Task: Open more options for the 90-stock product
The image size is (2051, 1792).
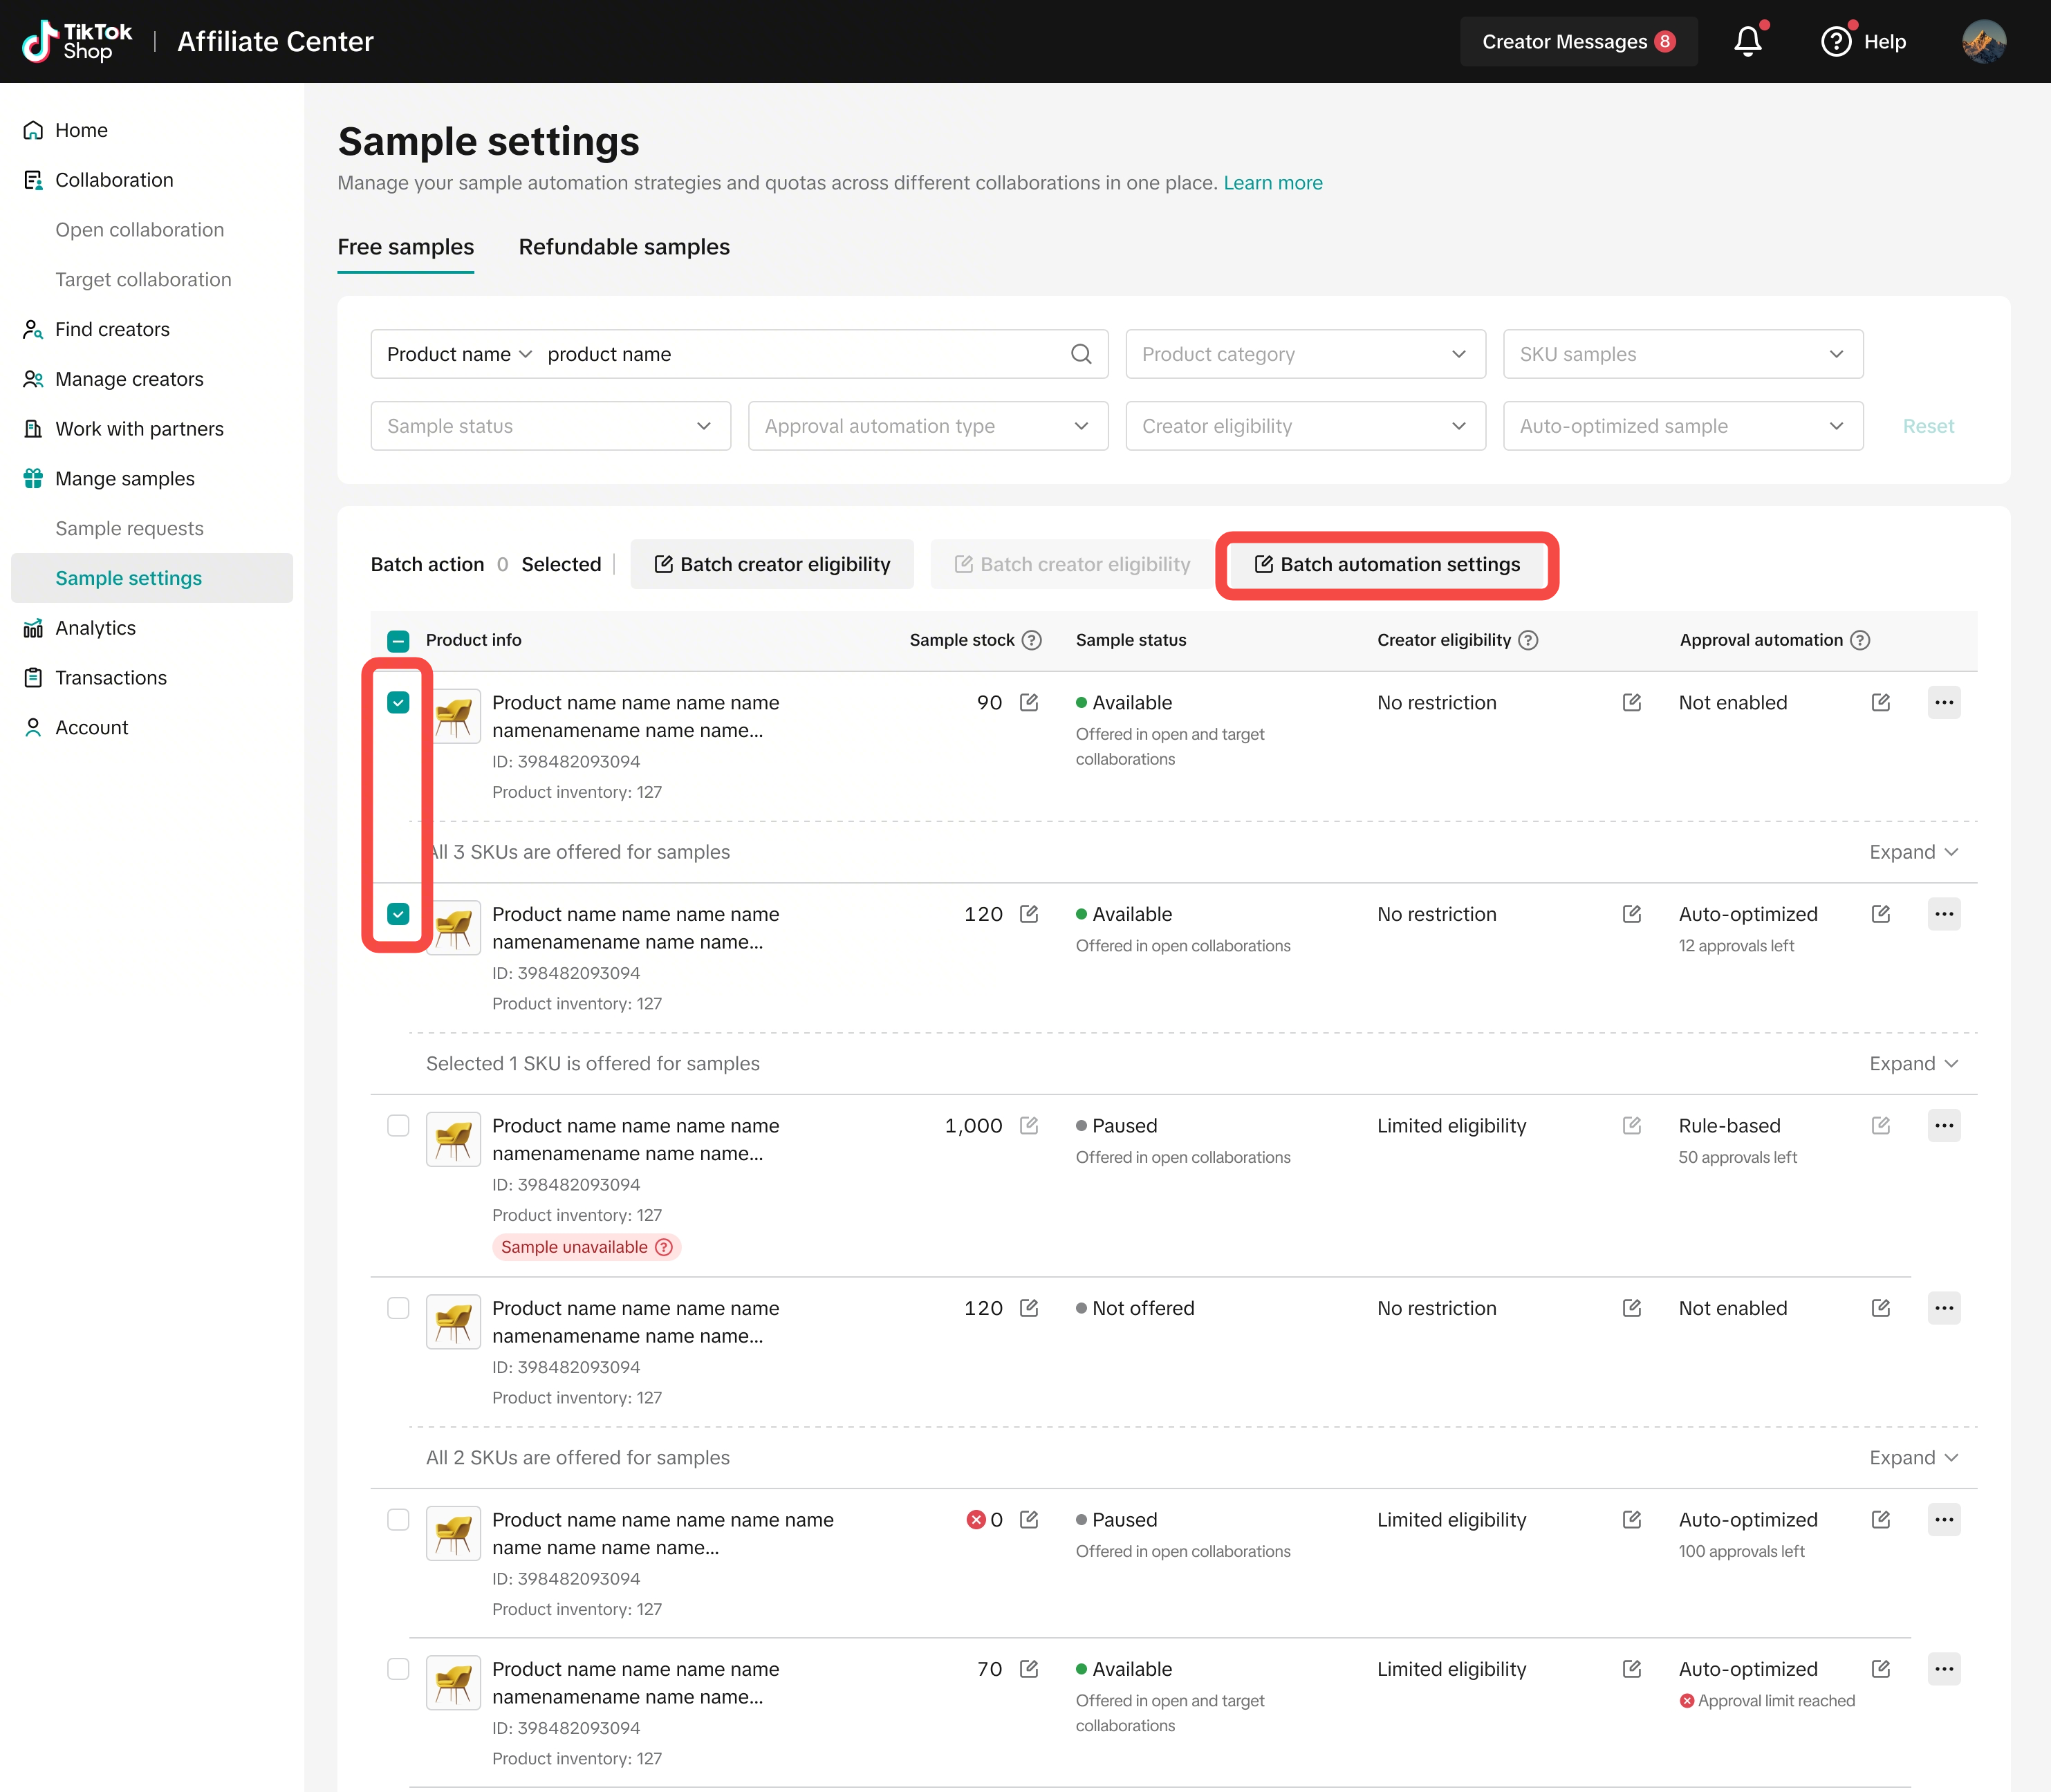Action: (x=1944, y=702)
